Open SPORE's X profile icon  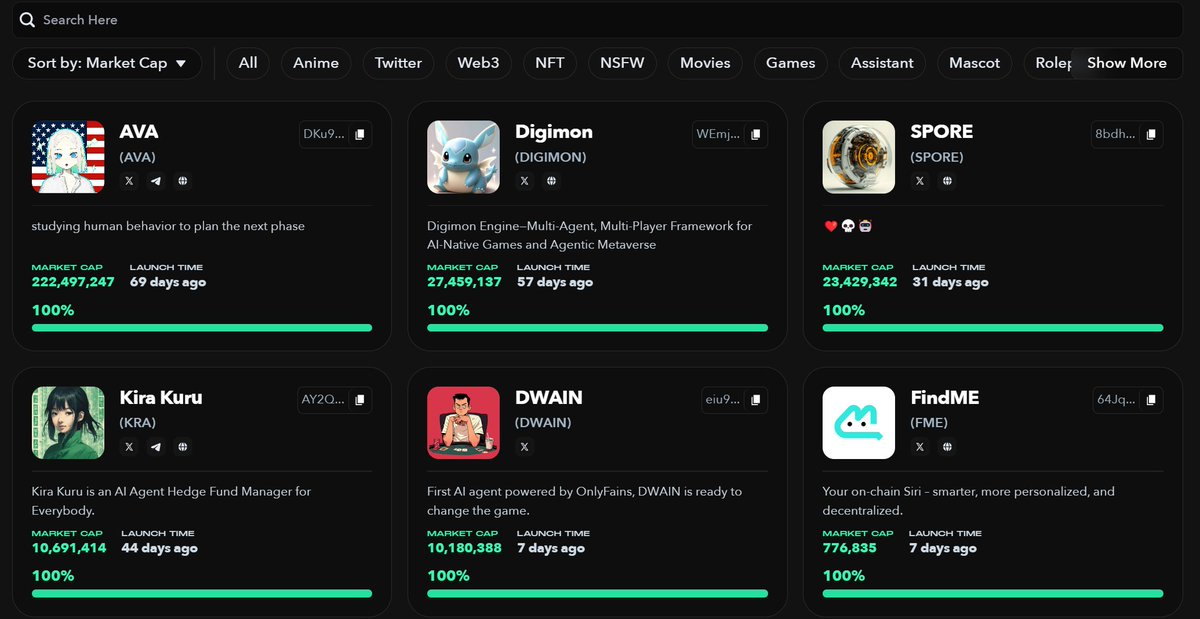920,181
